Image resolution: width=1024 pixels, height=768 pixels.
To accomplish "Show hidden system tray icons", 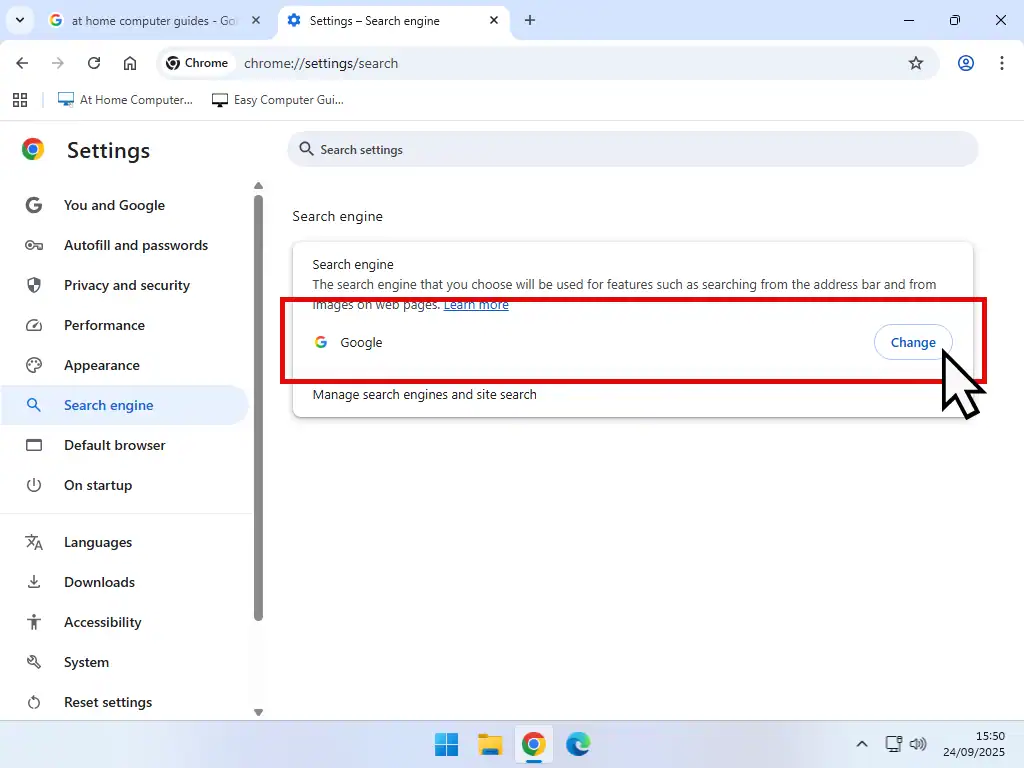I will coord(862,744).
